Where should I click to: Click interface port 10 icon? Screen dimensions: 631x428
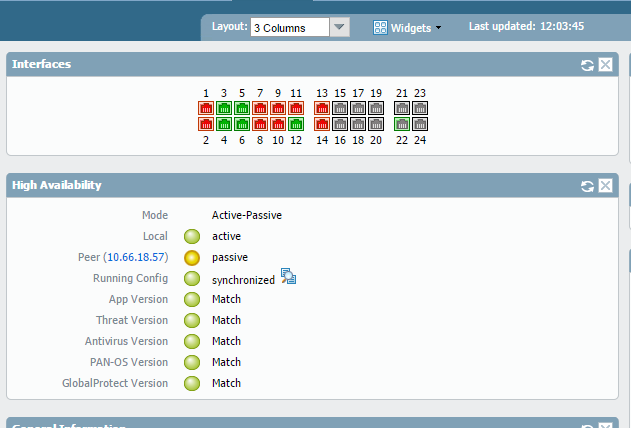[278, 124]
